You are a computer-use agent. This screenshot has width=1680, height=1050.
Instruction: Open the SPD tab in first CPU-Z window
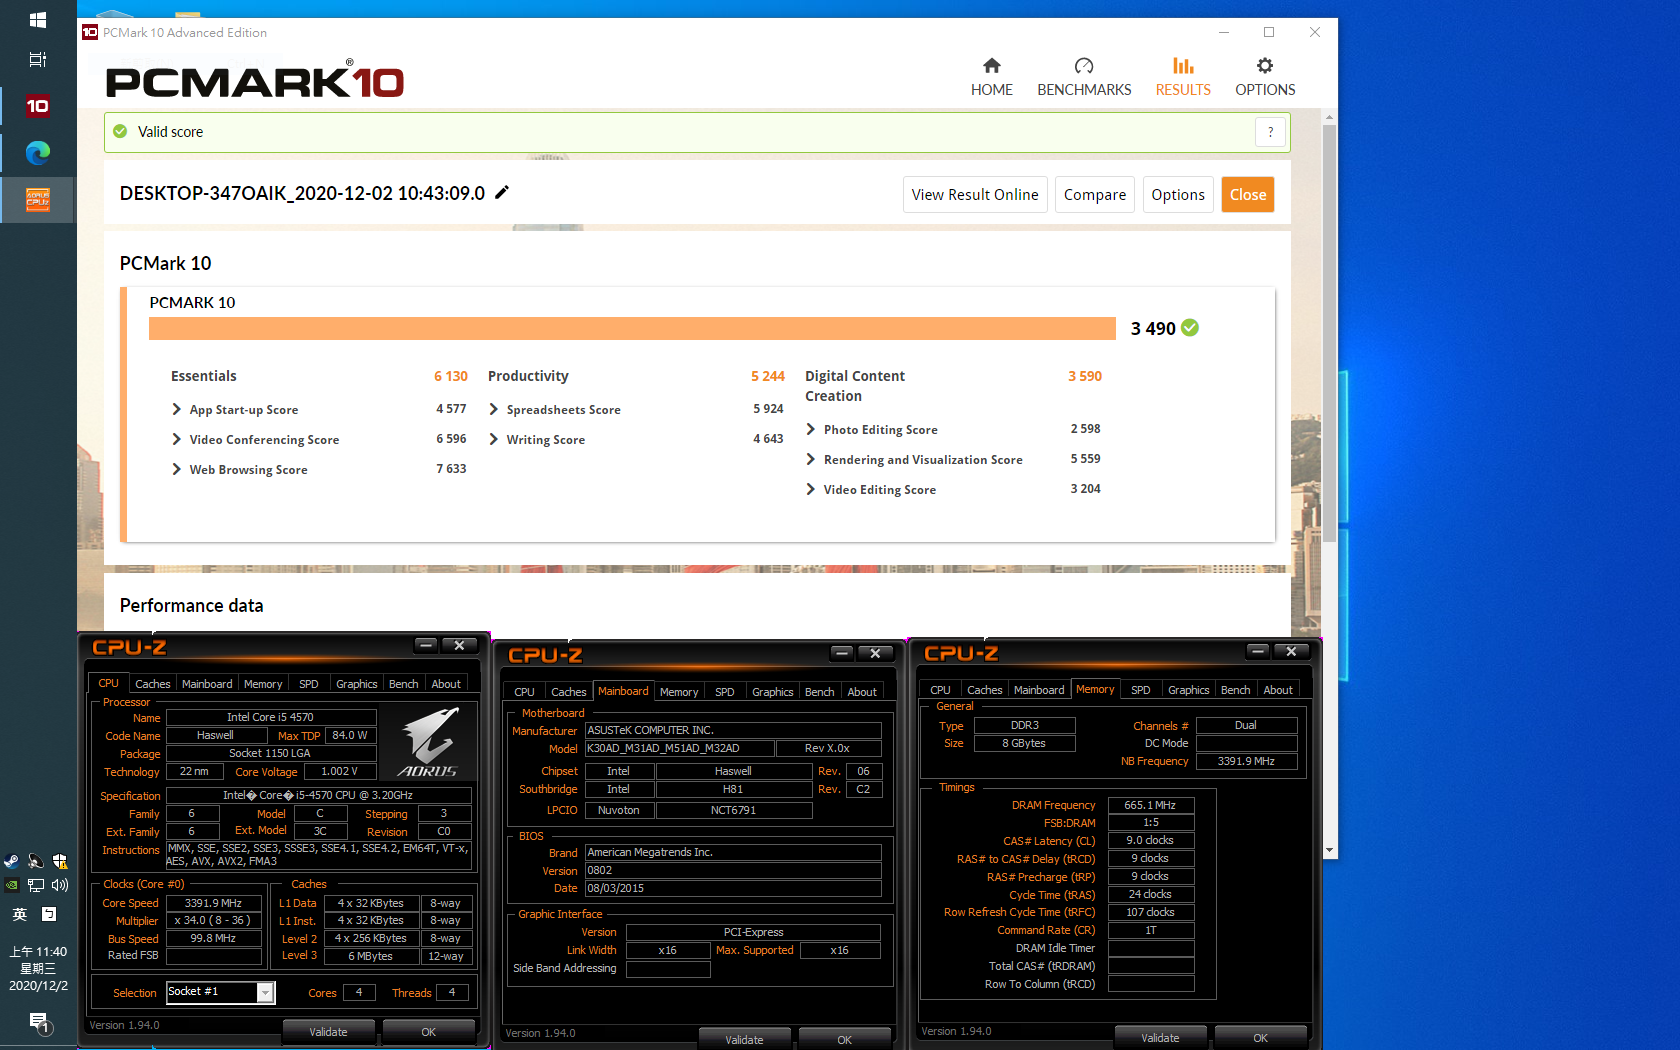click(x=309, y=684)
